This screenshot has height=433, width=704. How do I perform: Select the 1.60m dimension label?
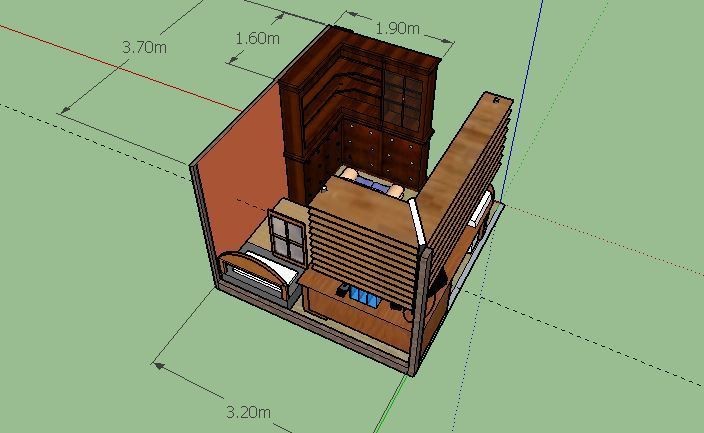(258, 38)
